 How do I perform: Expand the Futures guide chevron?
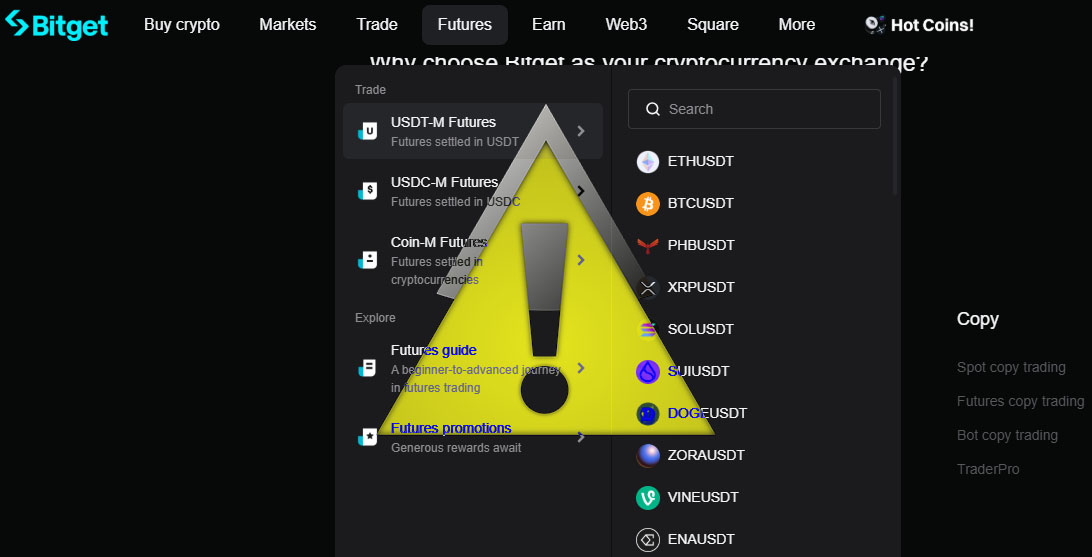tap(581, 368)
